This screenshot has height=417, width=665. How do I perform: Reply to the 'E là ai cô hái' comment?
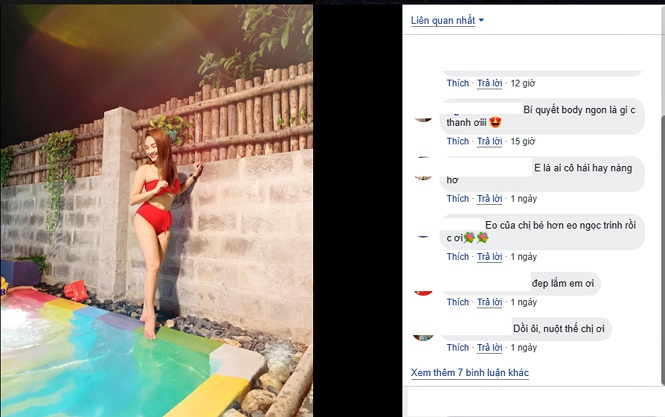pos(489,199)
